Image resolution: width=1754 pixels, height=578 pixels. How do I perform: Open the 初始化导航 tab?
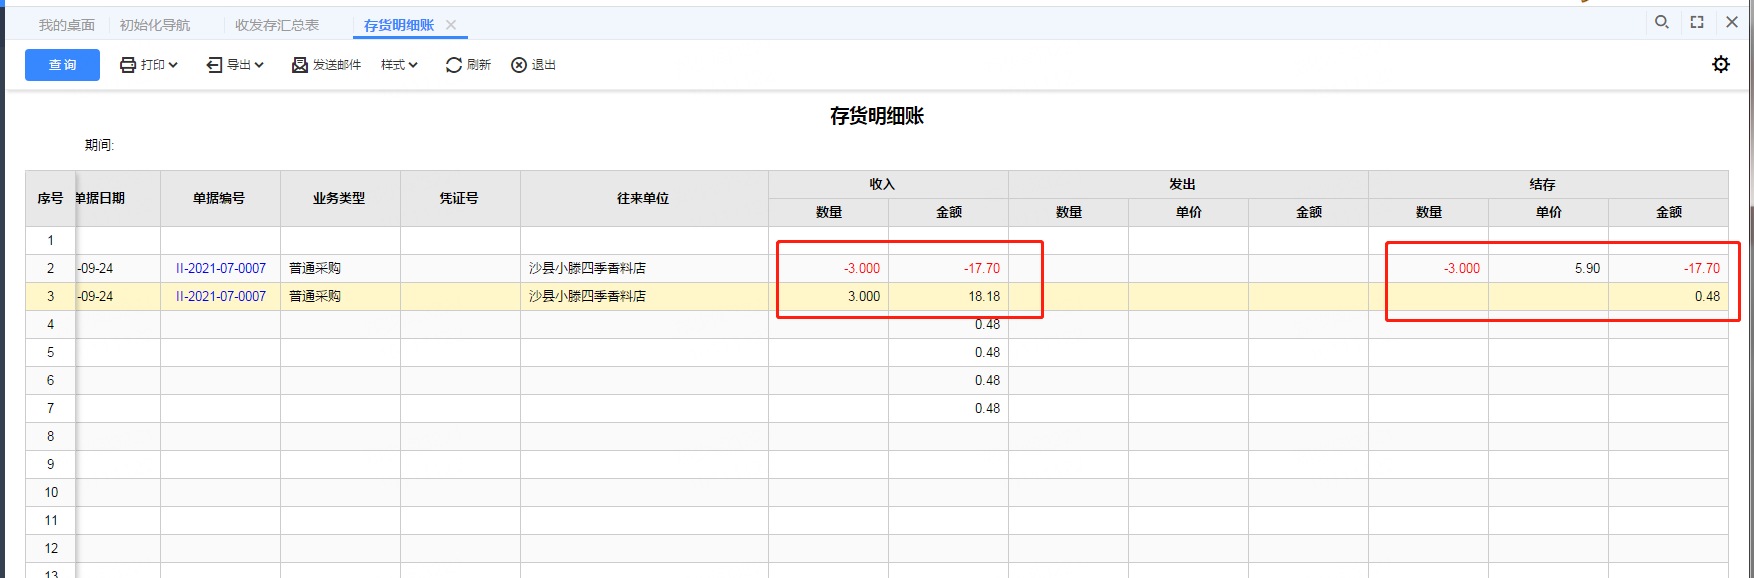point(155,25)
